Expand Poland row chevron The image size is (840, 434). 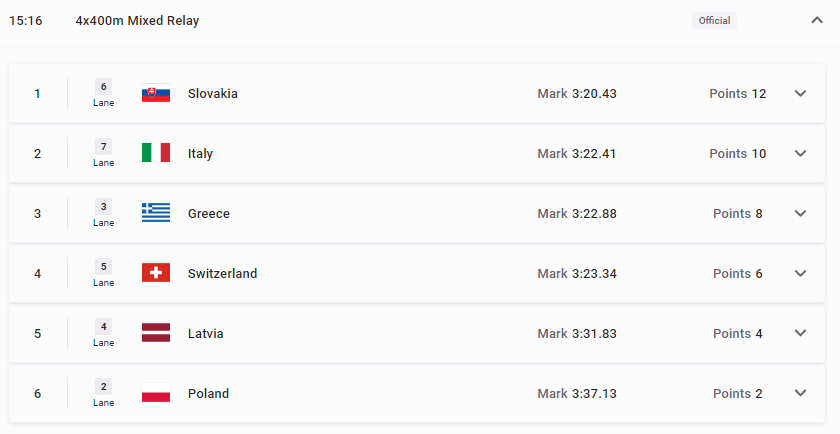800,393
